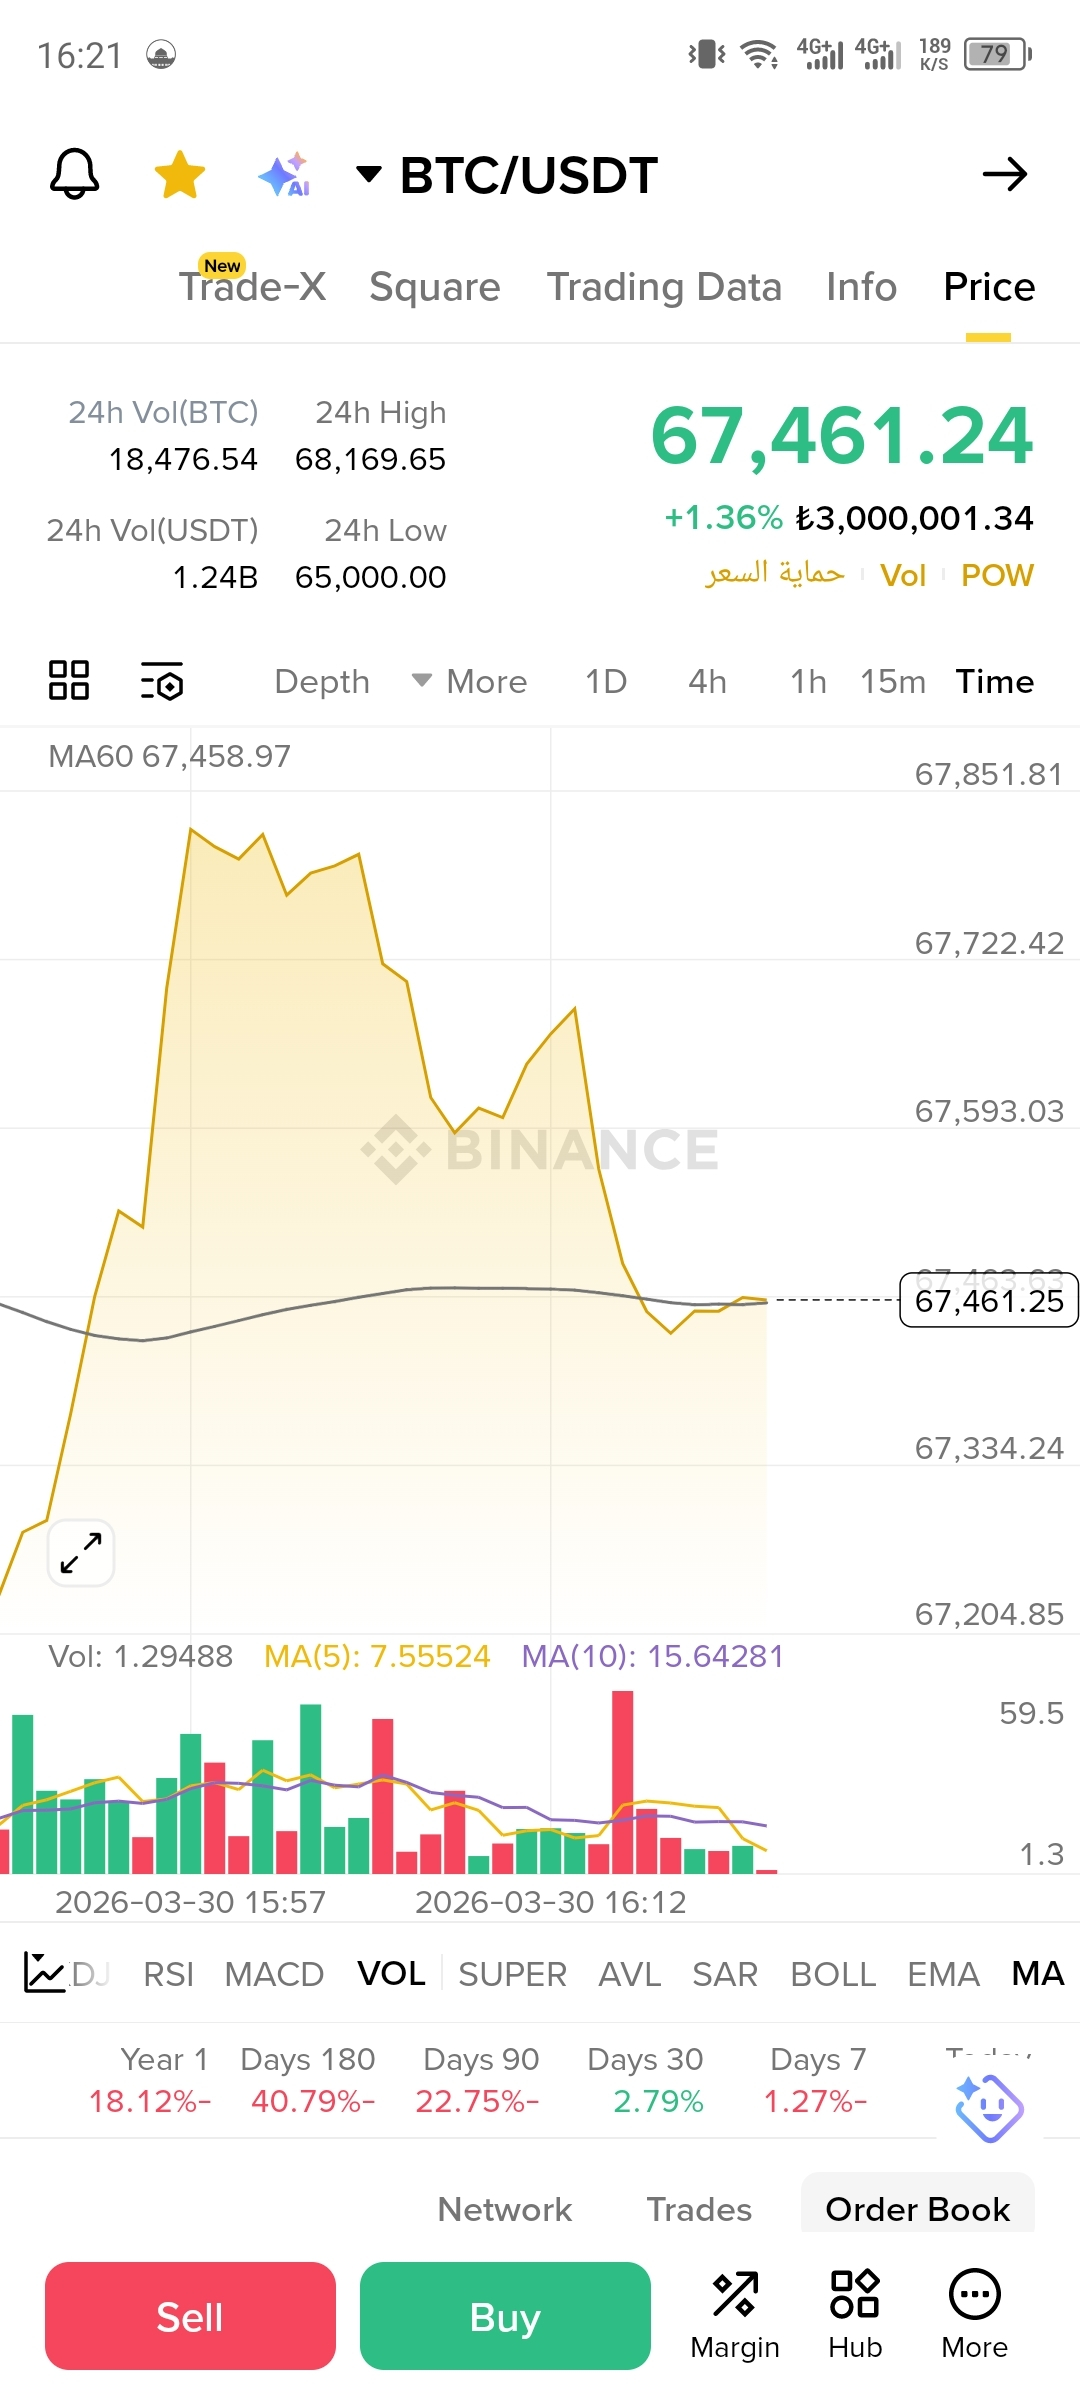This screenshot has height=2400, width=1080.
Task: Tap the 67,461.25 price marker label
Action: pyautogui.click(x=989, y=1300)
